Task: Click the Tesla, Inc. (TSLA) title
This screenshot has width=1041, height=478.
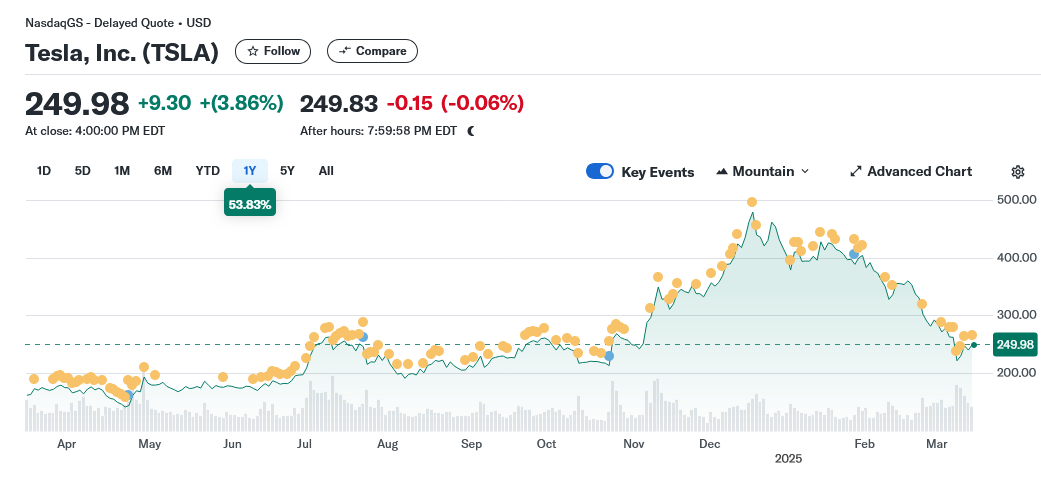Action: click(122, 52)
